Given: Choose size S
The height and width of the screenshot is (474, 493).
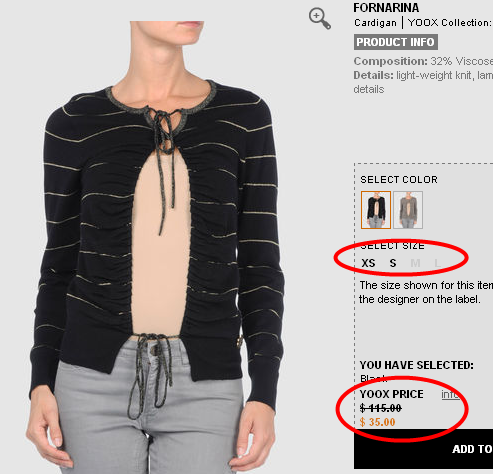Looking at the screenshot, I should (x=393, y=263).
